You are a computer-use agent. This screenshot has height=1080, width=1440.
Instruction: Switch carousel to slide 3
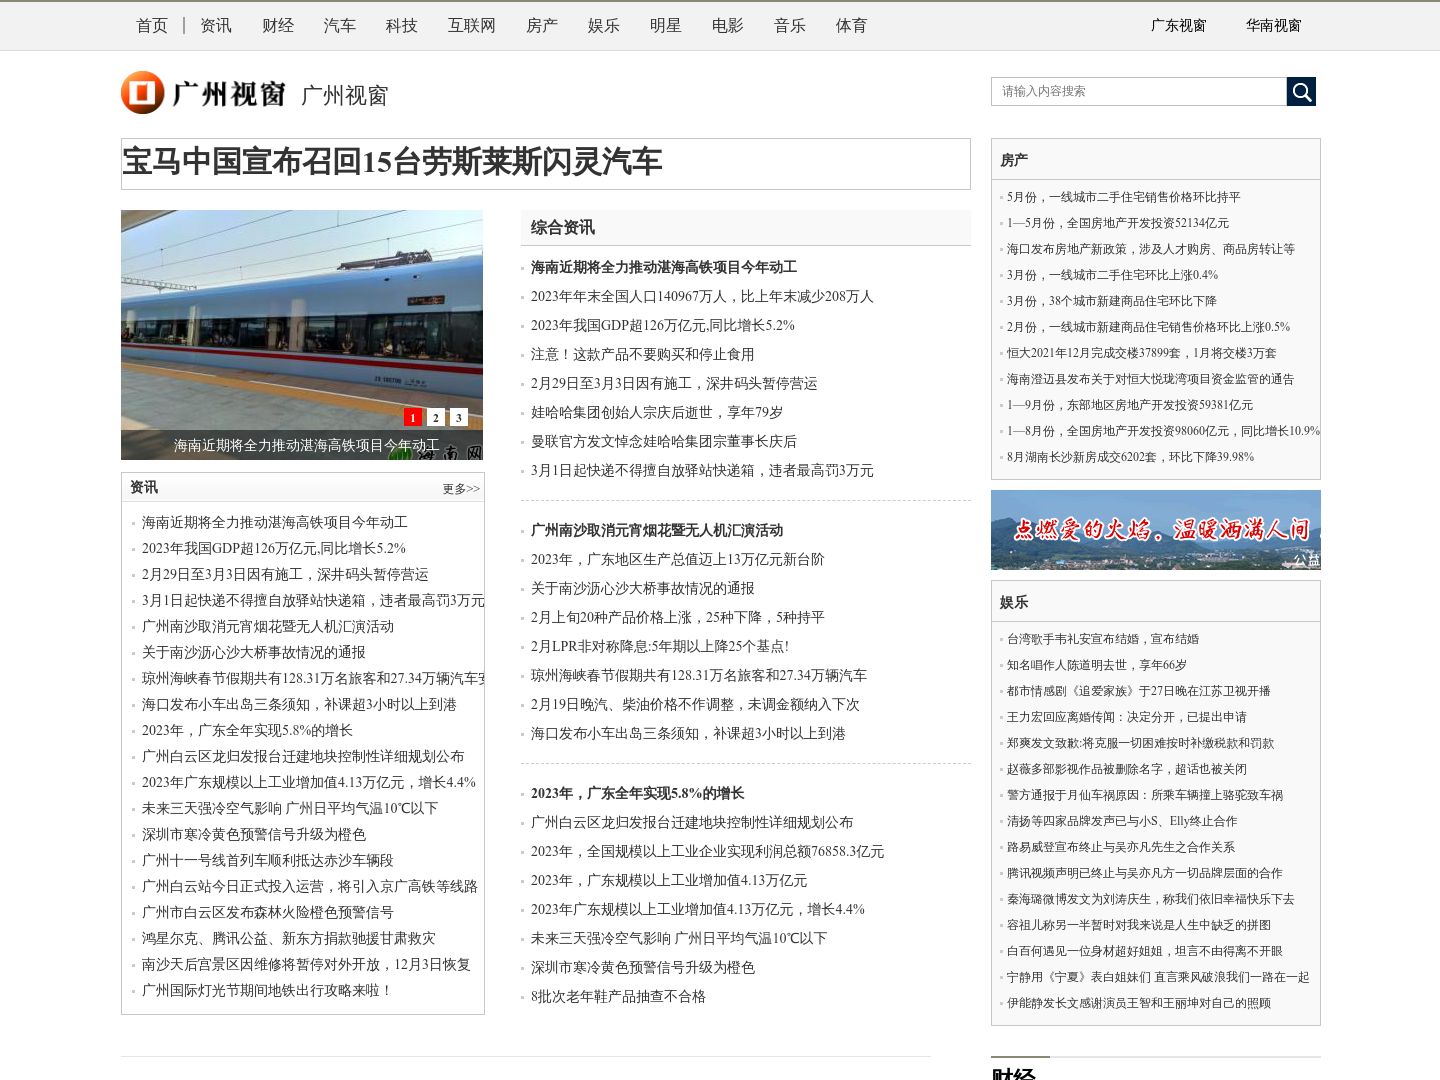458,417
